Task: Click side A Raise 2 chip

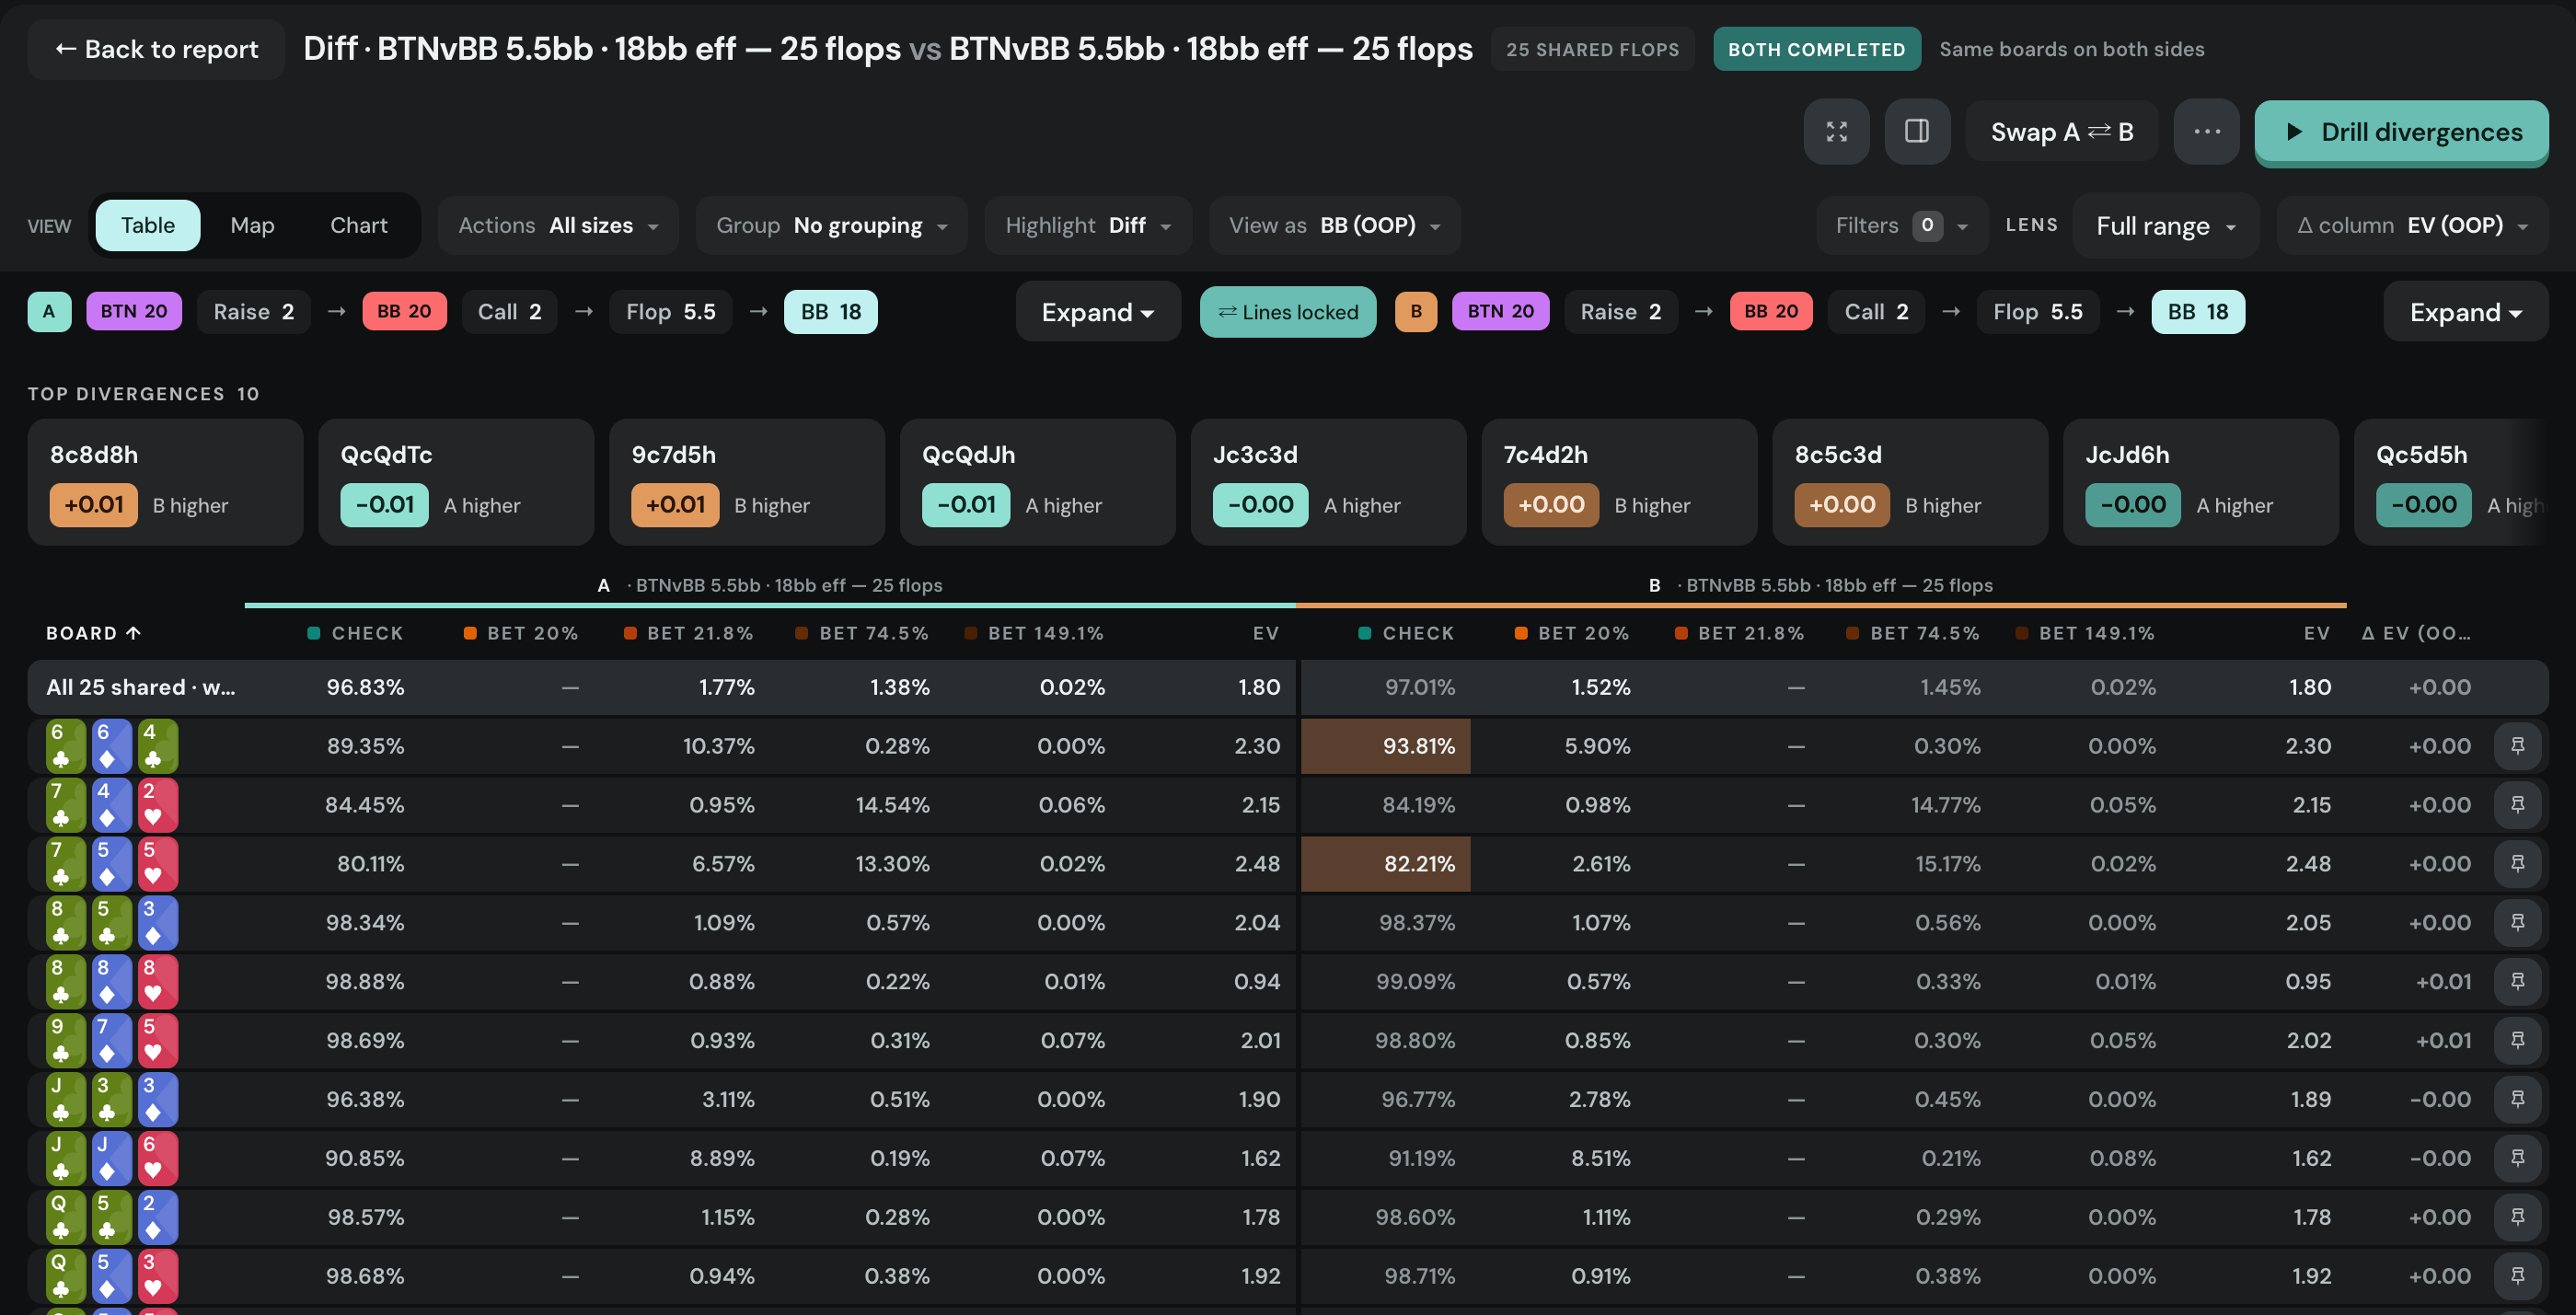Action: tap(253, 312)
